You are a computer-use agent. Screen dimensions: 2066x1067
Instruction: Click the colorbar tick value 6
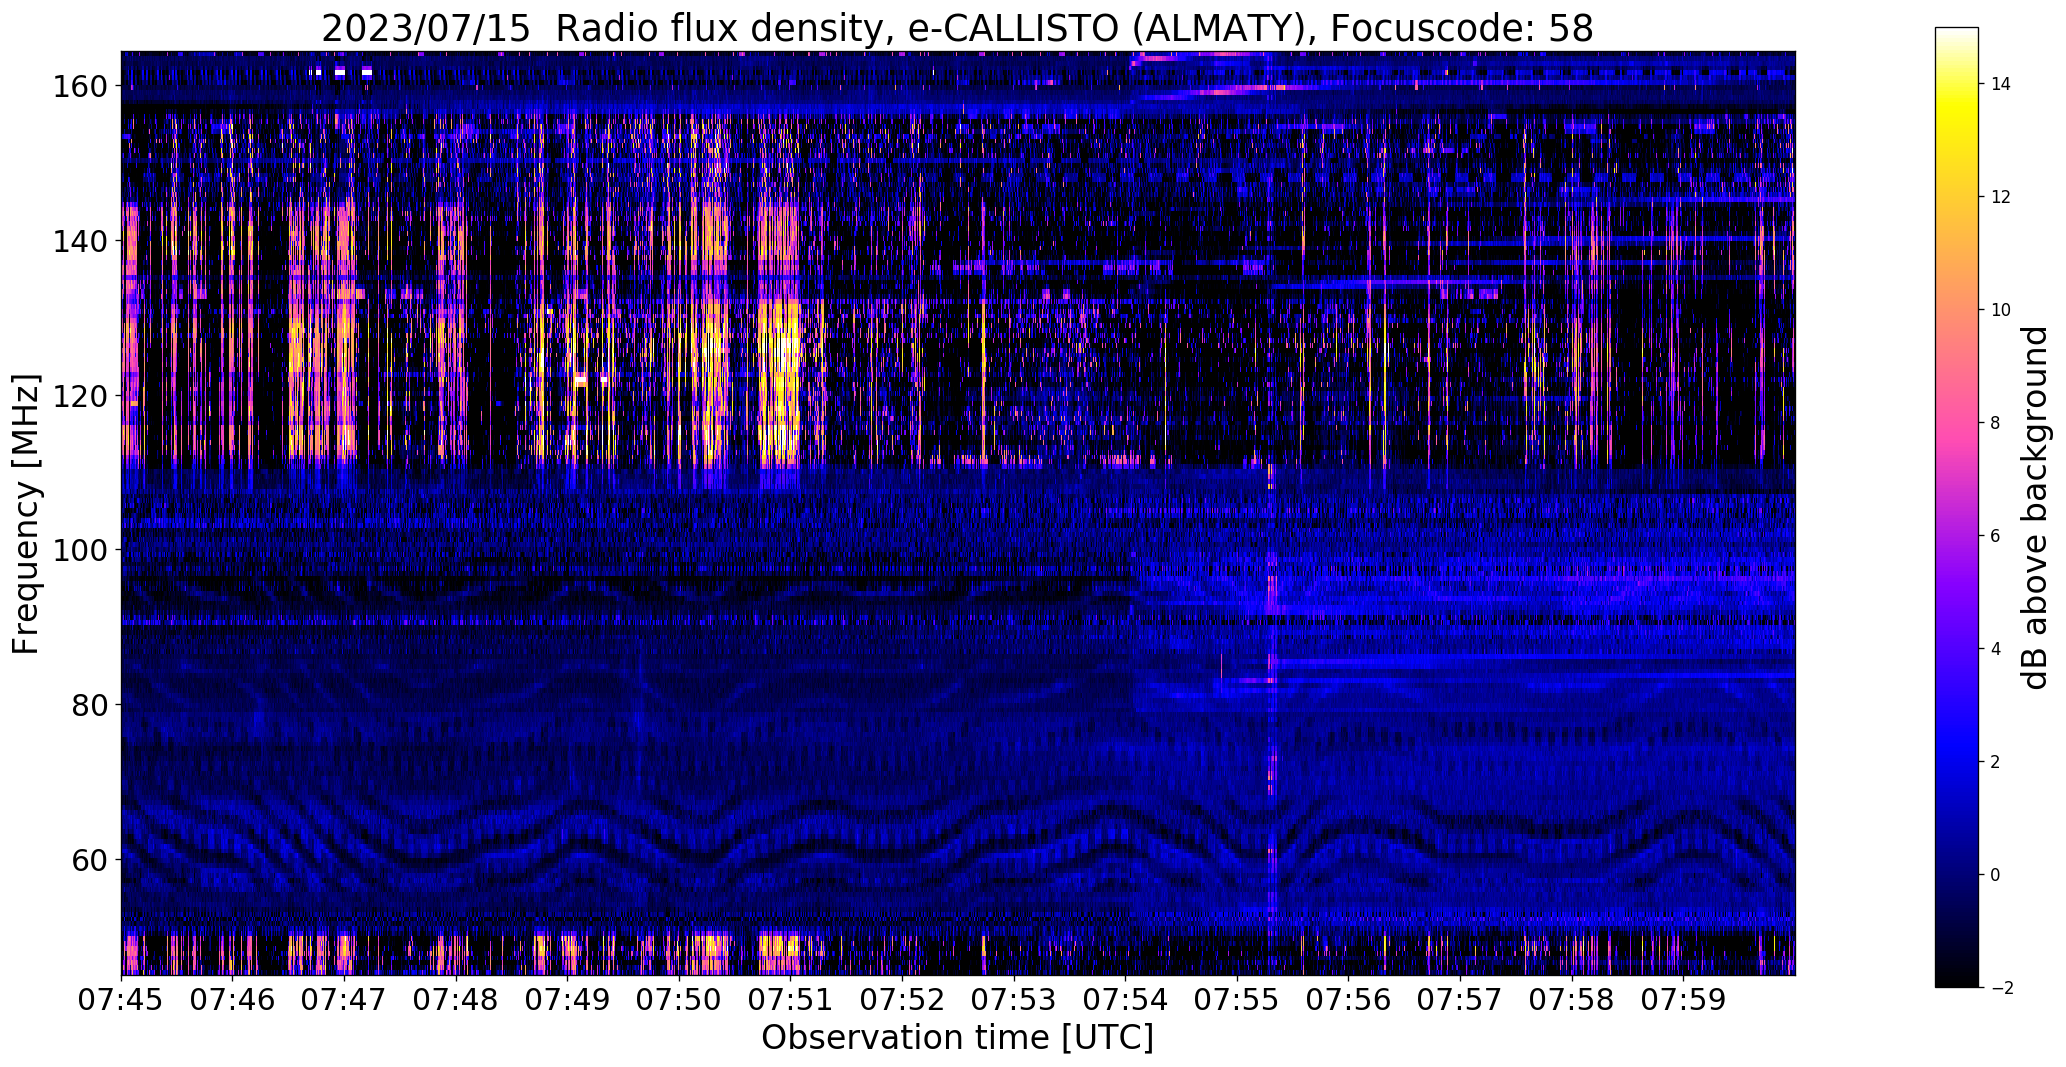1996,536
